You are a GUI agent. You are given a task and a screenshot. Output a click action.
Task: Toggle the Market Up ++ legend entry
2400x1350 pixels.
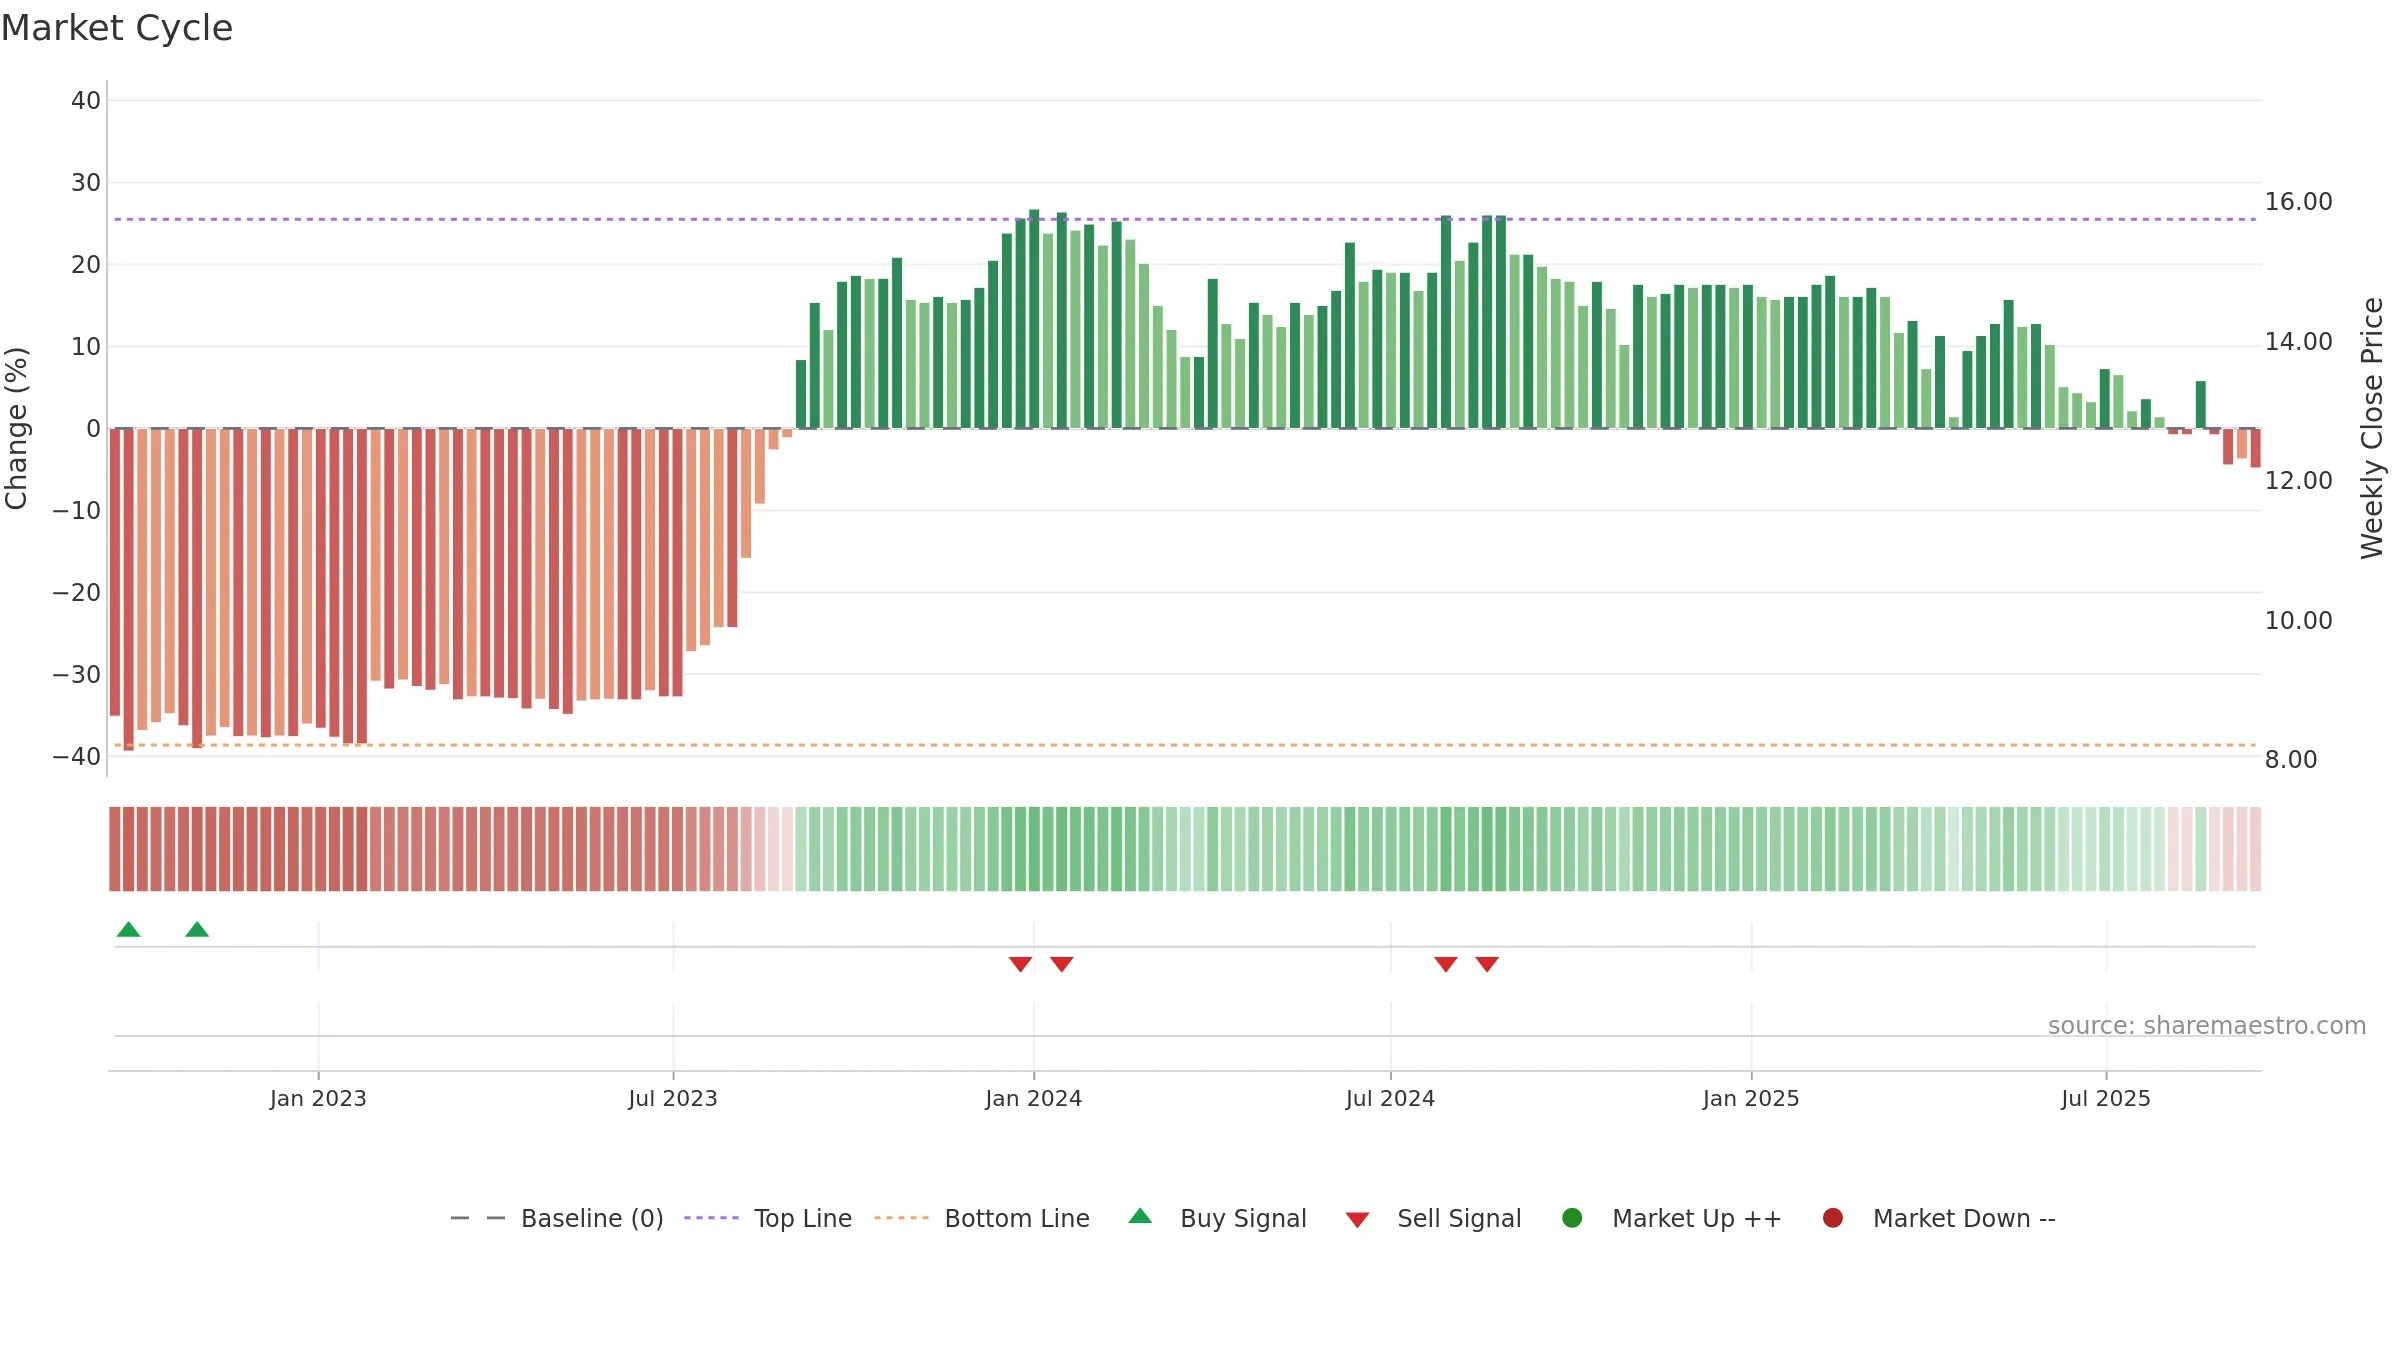click(x=1671, y=1218)
